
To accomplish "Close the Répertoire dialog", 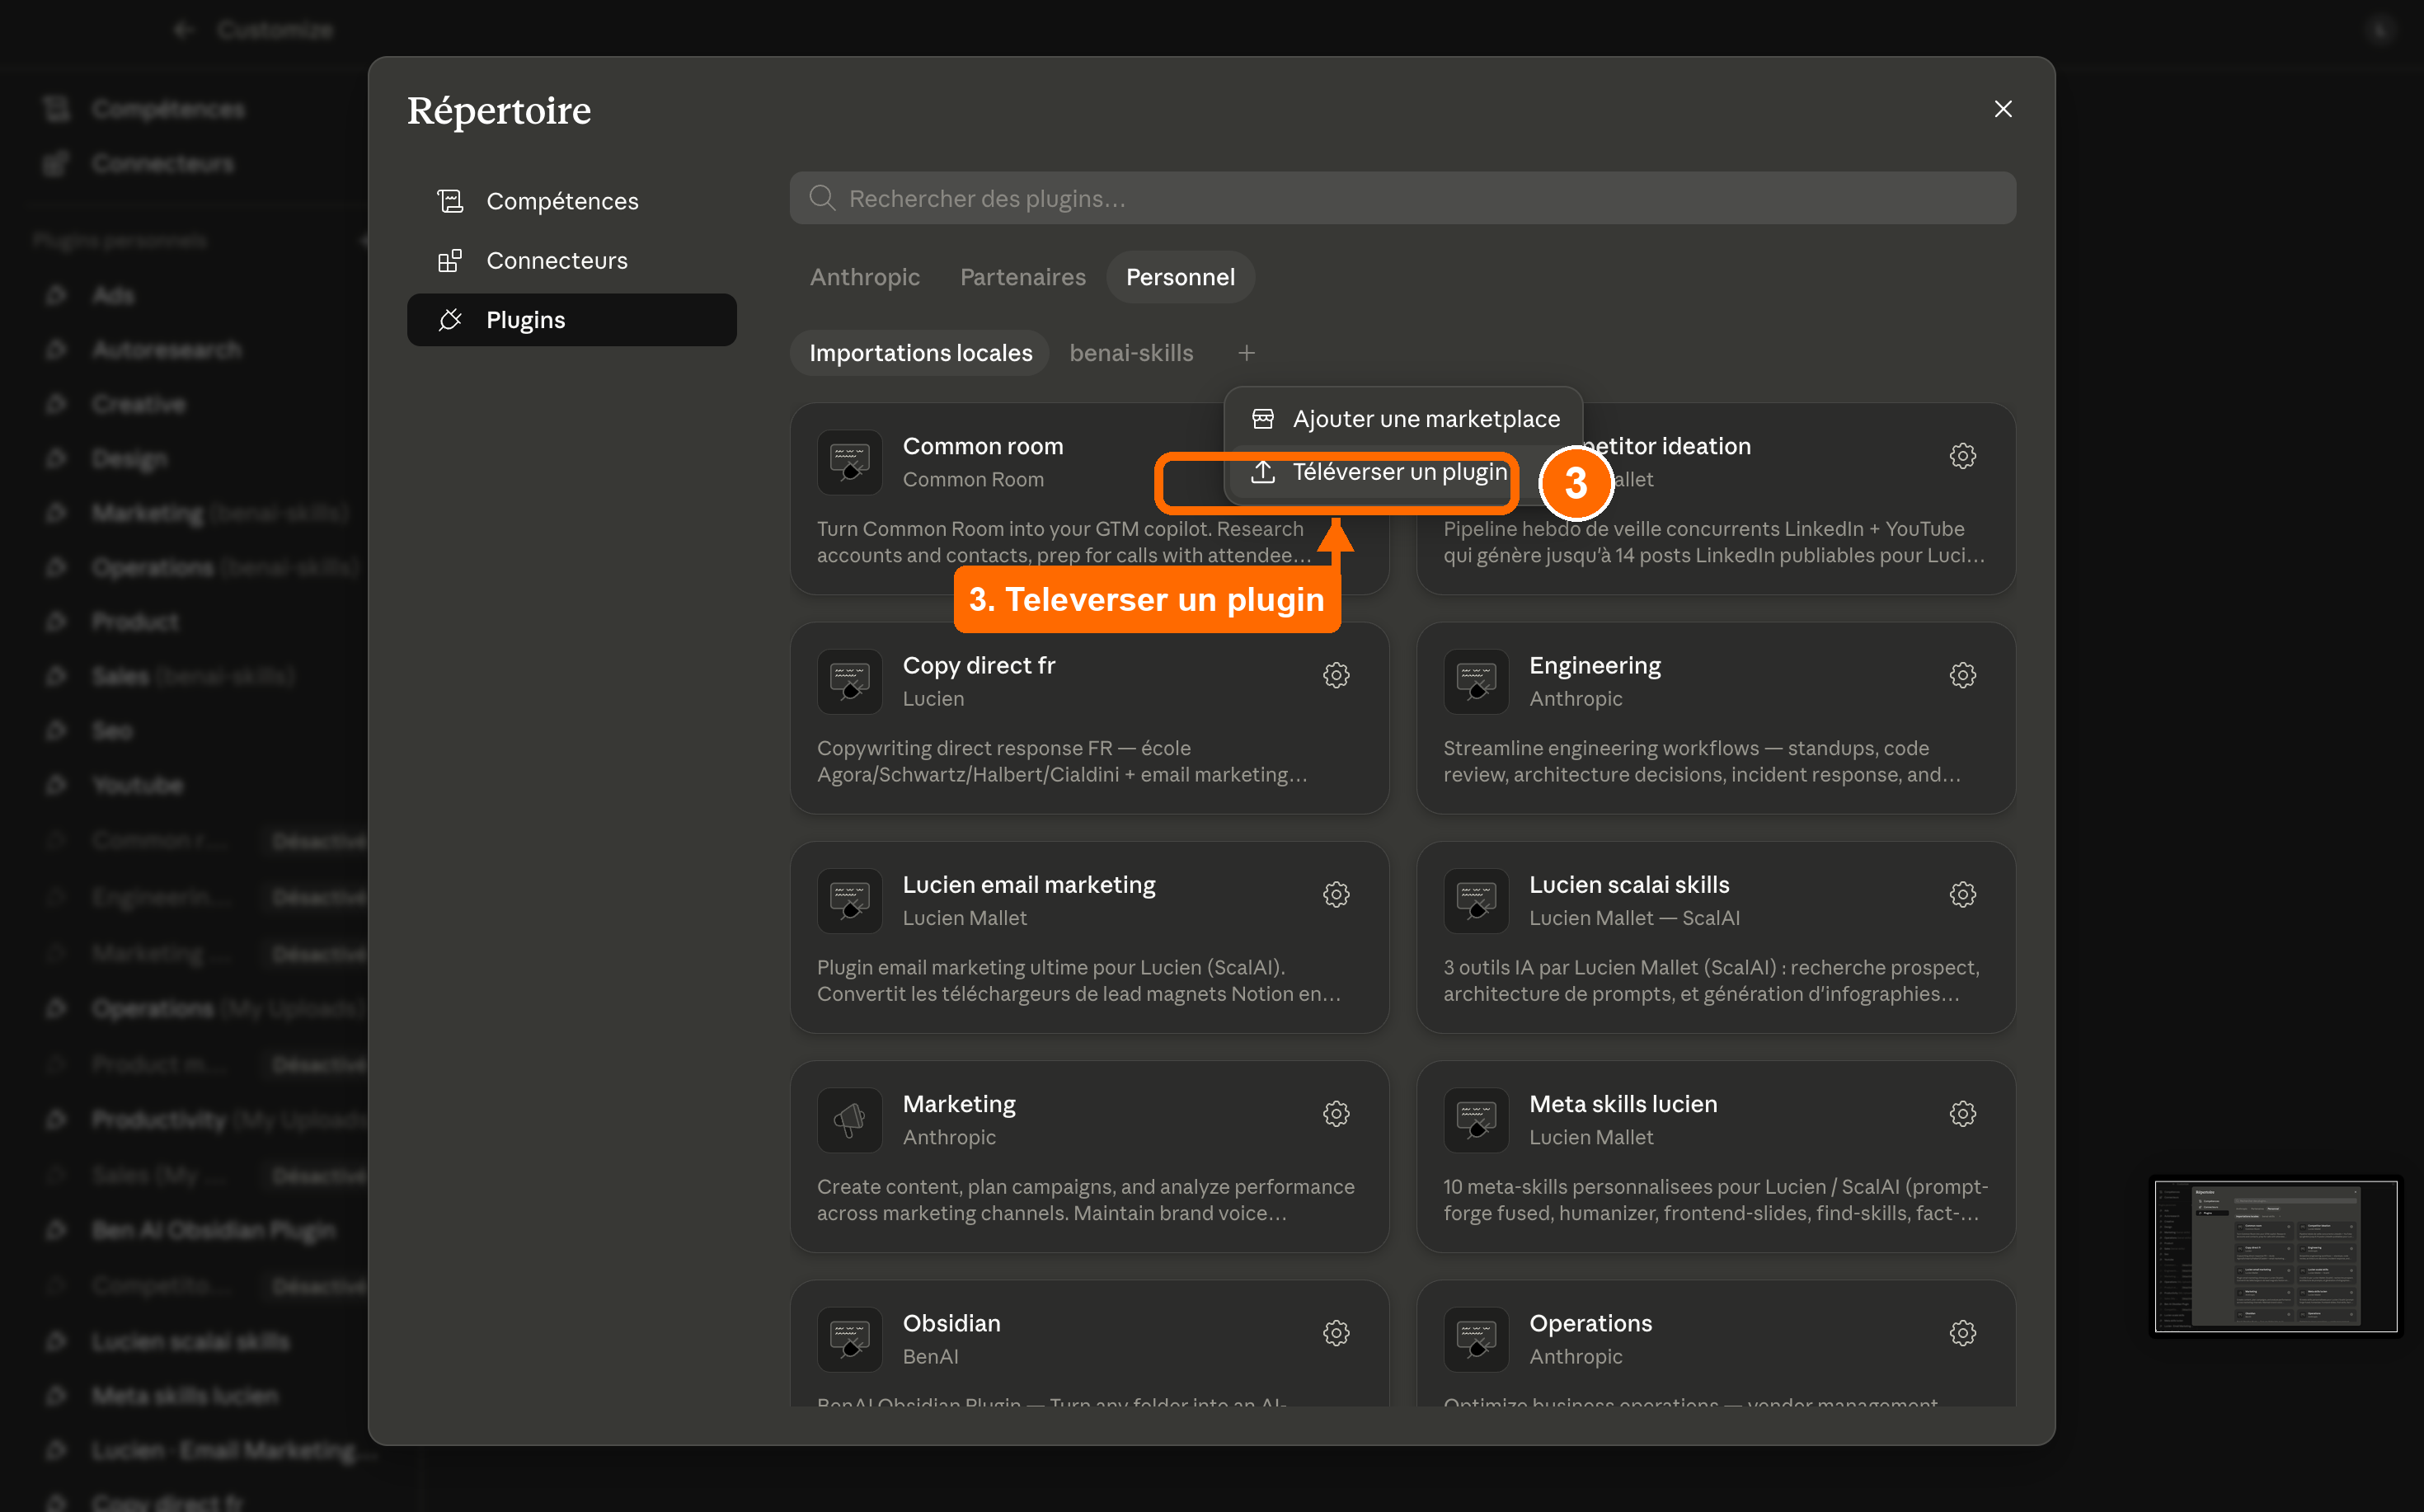I will 2003,109.
